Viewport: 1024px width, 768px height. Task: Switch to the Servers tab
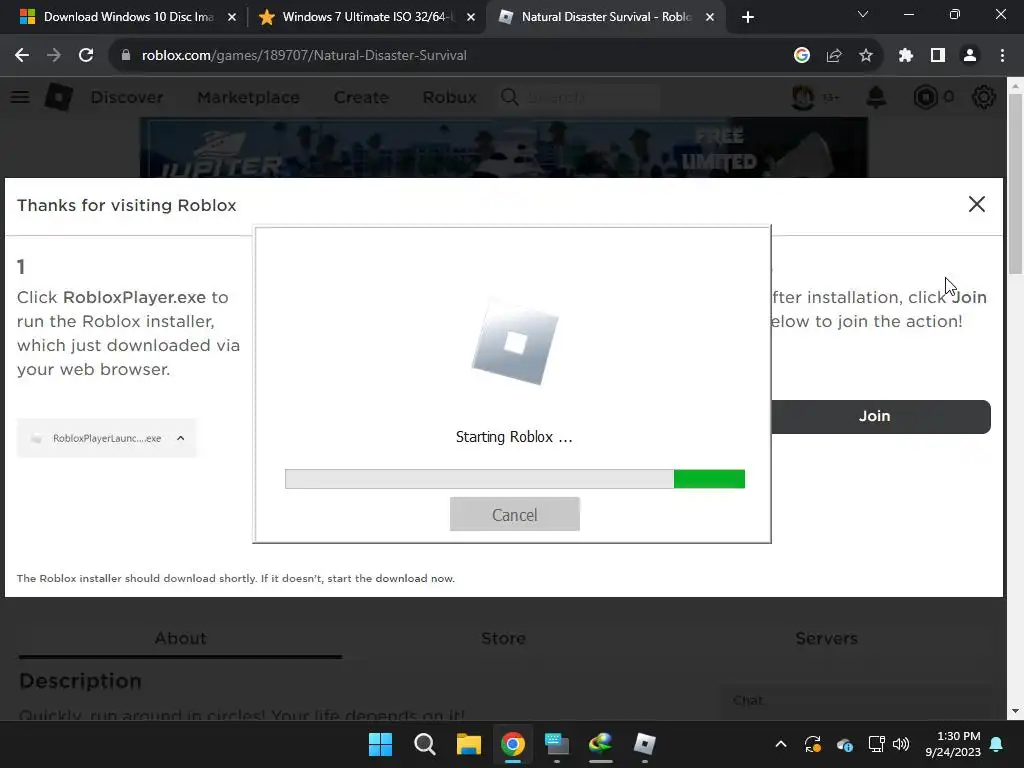pos(826,638)
